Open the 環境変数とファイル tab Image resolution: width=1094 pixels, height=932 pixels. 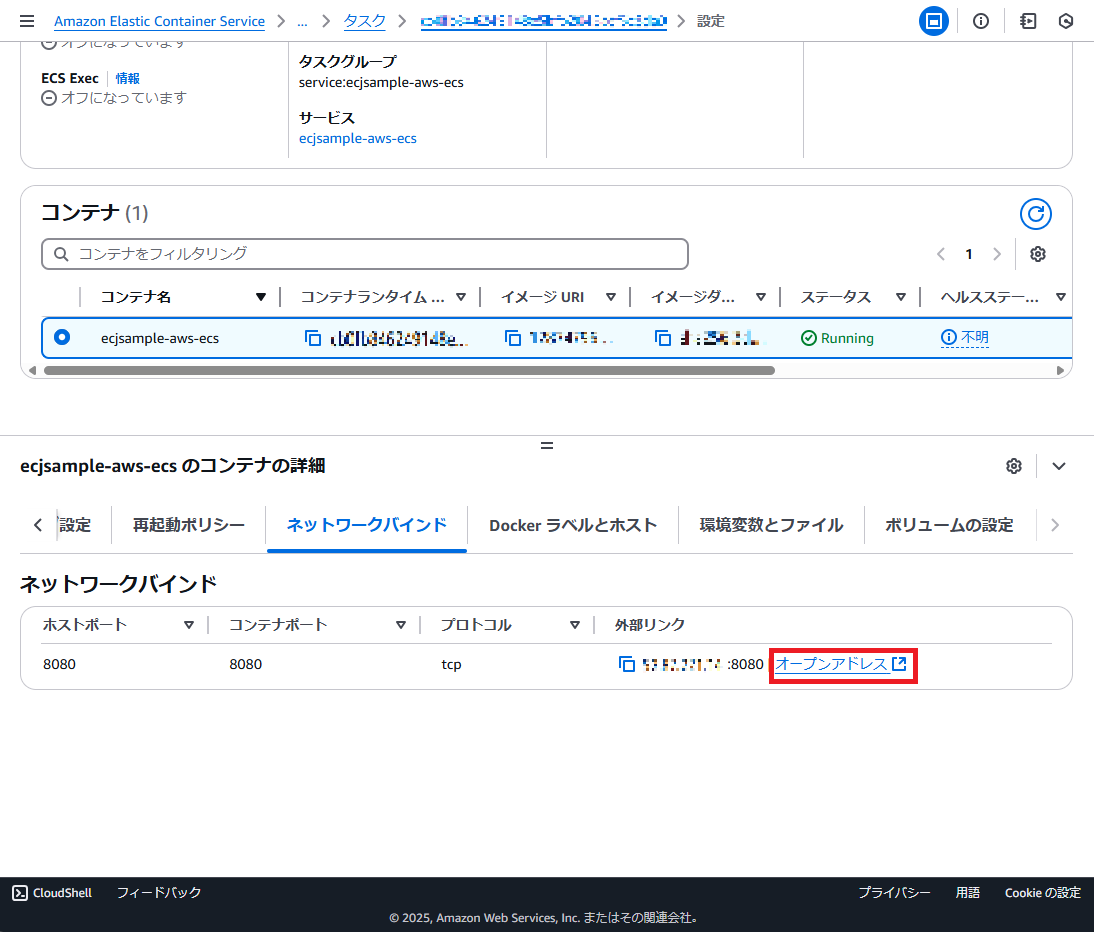pyautogui.click(x=771, y=525)
